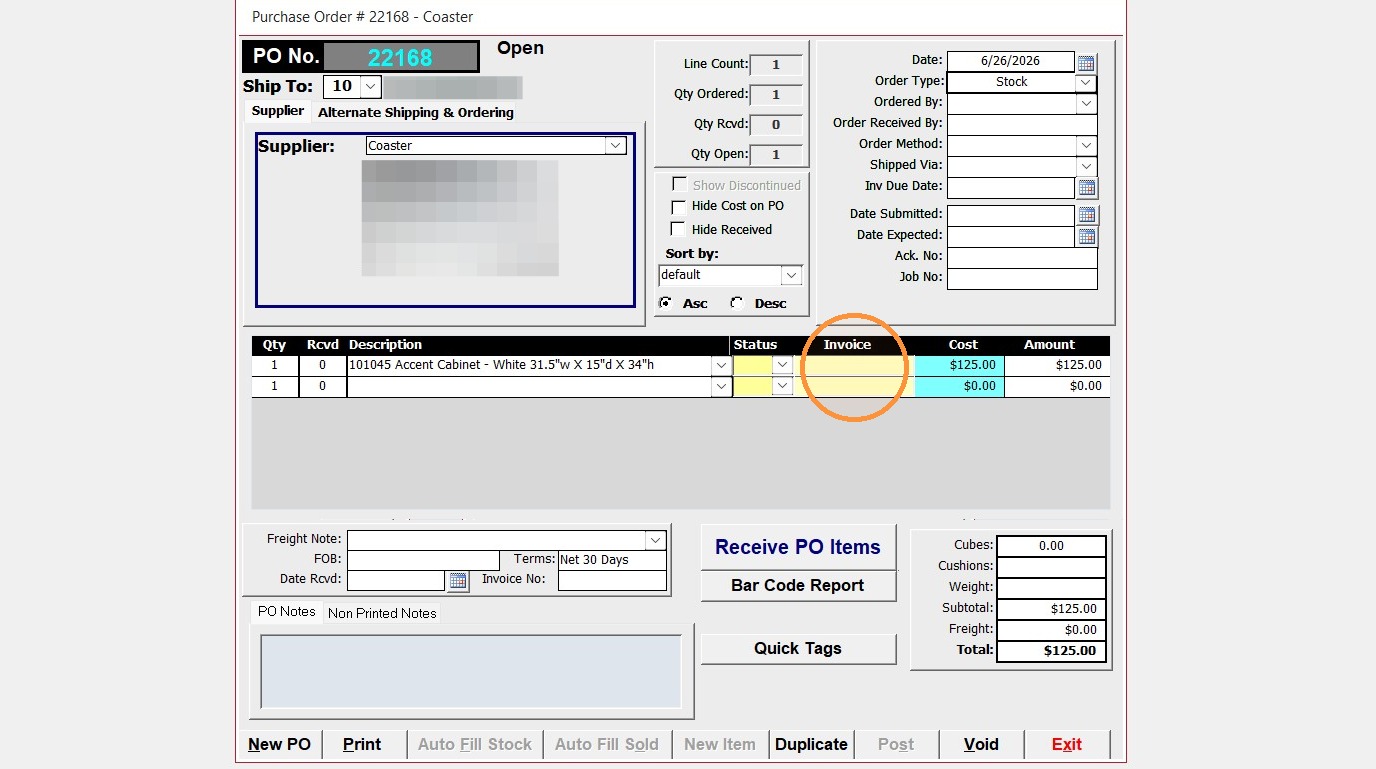This screenshot has width=1376, height=769.
Task: Expand the Shipped Via dropdown
Action: 1087,166
